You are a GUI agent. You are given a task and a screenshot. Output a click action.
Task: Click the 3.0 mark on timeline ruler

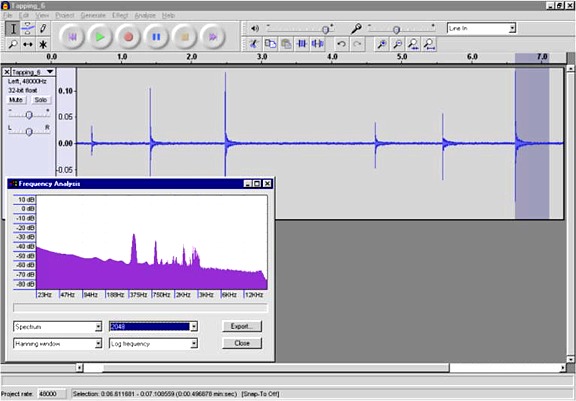(x=262, y=57)
